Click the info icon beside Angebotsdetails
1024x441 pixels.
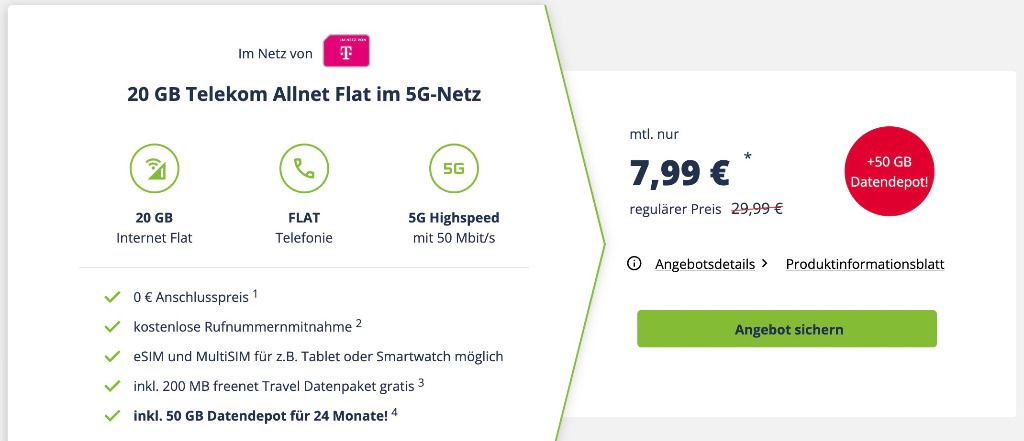633,264
